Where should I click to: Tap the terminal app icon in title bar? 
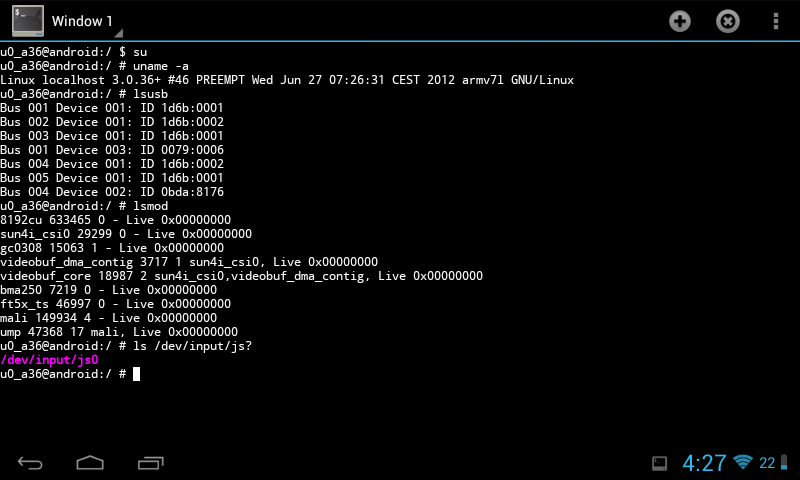click(x=28, y=21)
